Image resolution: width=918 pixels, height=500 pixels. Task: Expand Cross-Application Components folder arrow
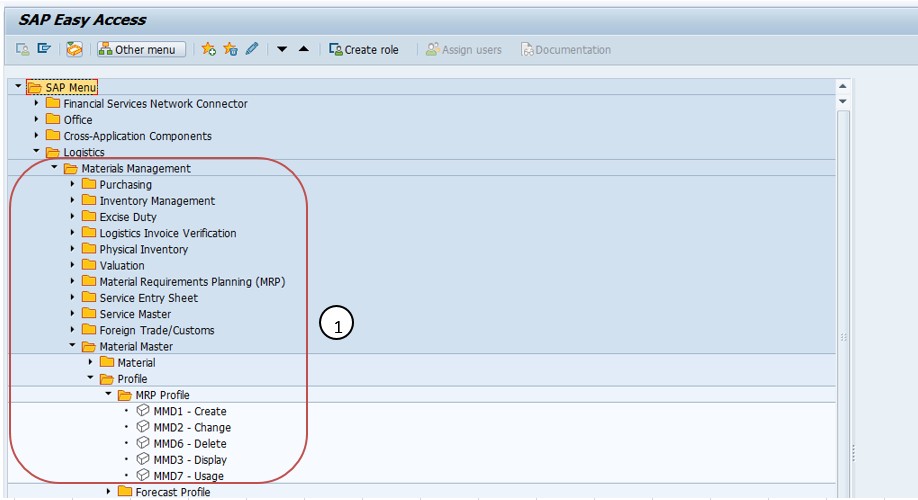click(36, 135)
